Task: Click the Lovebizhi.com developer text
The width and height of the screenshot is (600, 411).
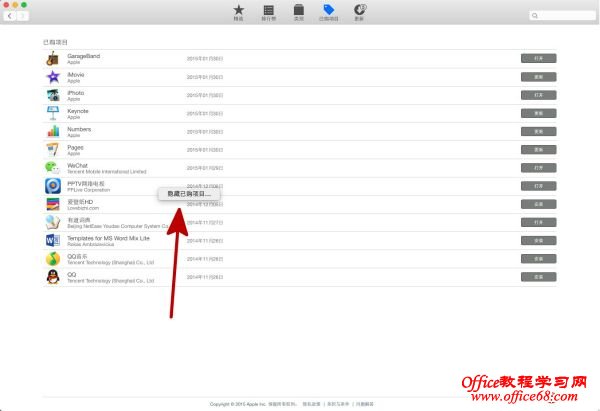Action: pos(83,208)
